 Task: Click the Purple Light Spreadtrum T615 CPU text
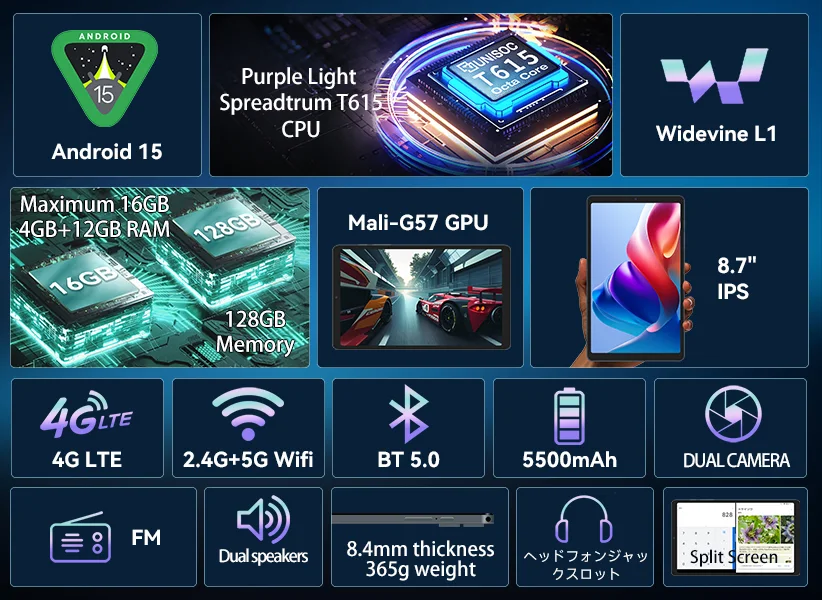(x=300, y=103)
